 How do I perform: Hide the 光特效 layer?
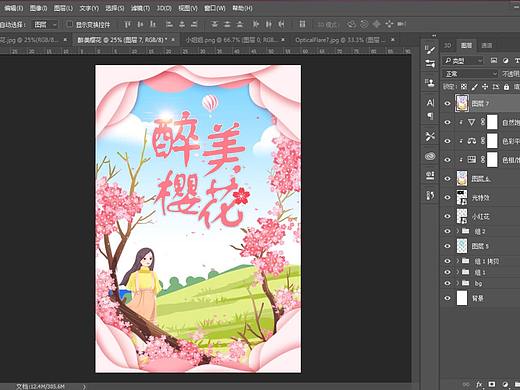tap(448, 197)
